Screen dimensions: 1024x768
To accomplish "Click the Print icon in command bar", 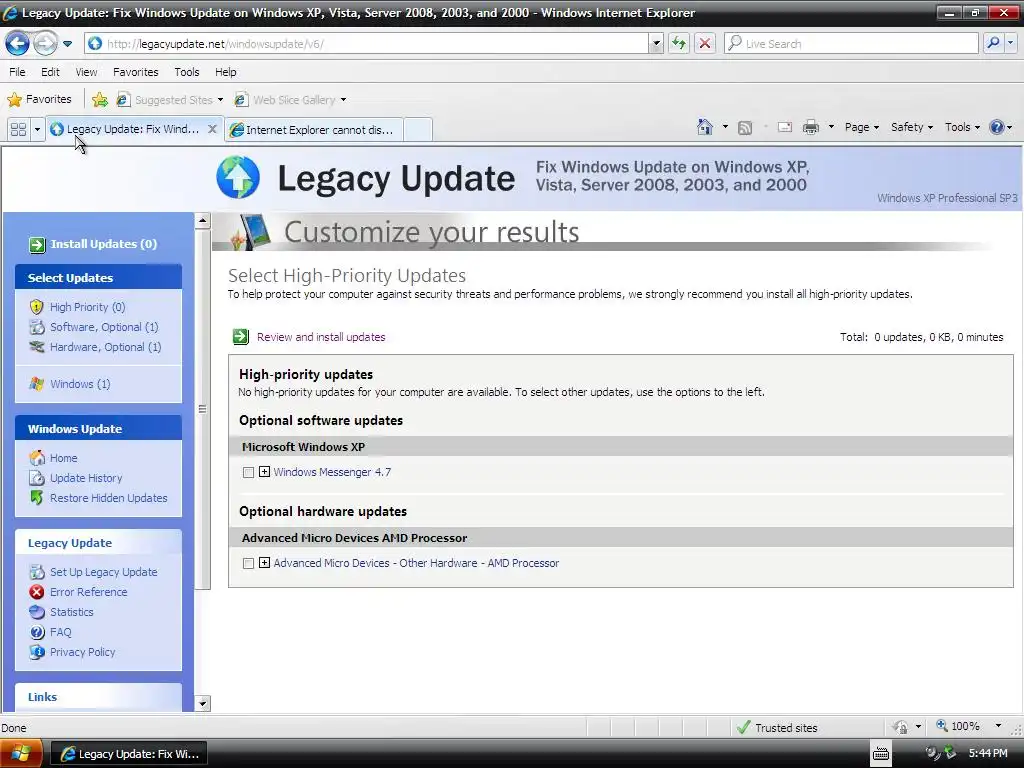I will pyautogui.click(x=810, y=127).
